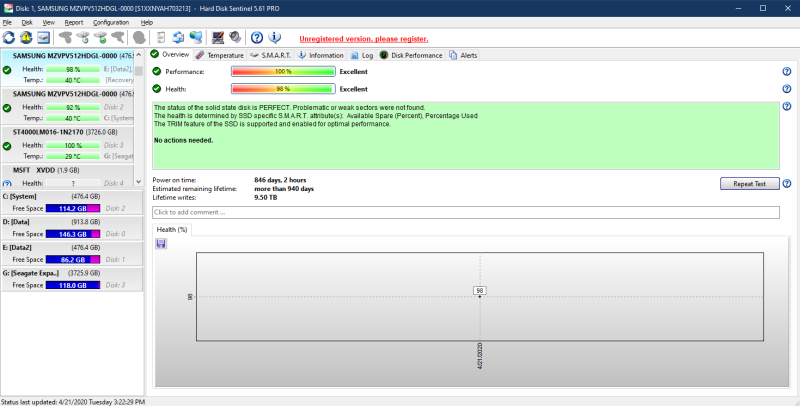This screenshot has width=800, height=406.
Task: Click the 98 data point label on the chart
Action: point(480,290)
